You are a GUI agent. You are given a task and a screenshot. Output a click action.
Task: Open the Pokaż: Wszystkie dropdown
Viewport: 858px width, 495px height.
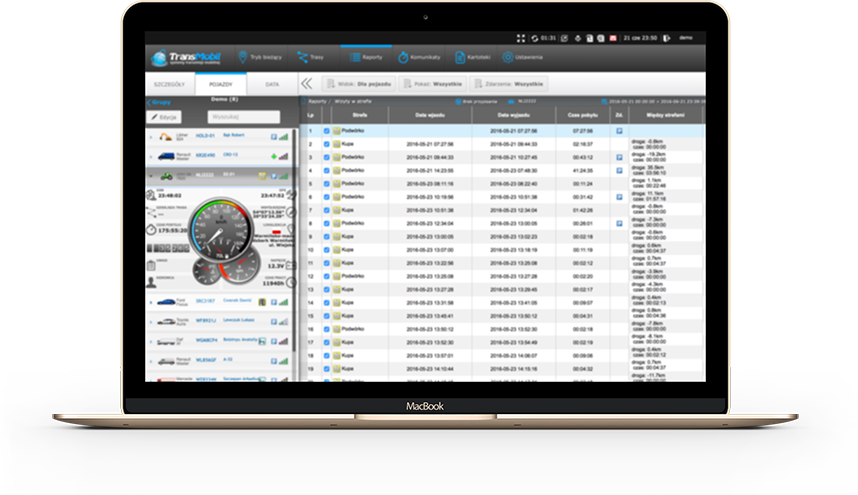(432, 85)
